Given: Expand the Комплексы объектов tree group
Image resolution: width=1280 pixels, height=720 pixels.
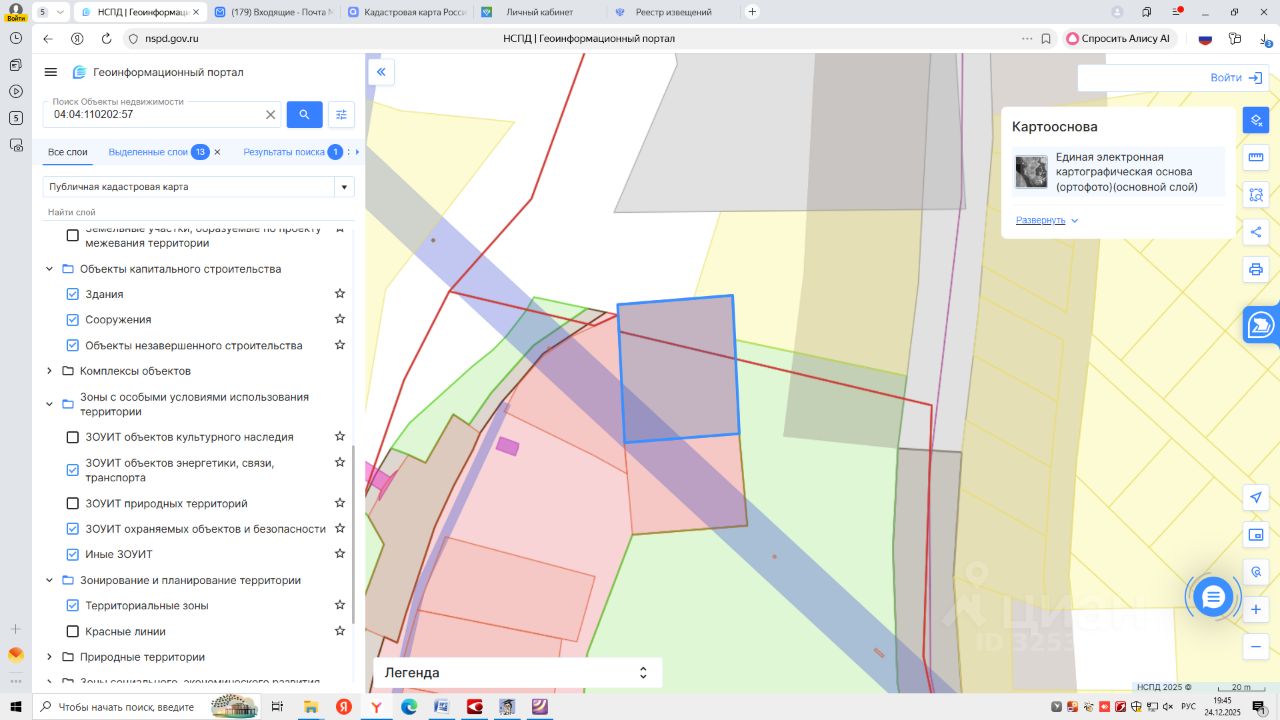Looking at the screenshot, I should (x=50, y=371).
